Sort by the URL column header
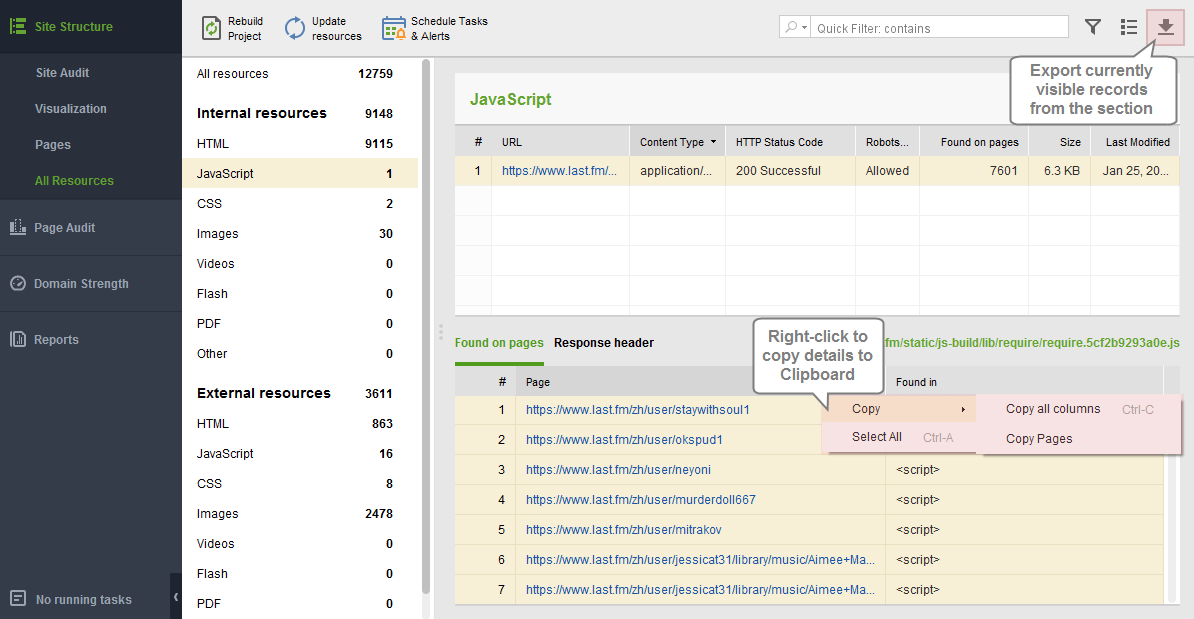The image size is (1194, 619). [x=560, y=142]
